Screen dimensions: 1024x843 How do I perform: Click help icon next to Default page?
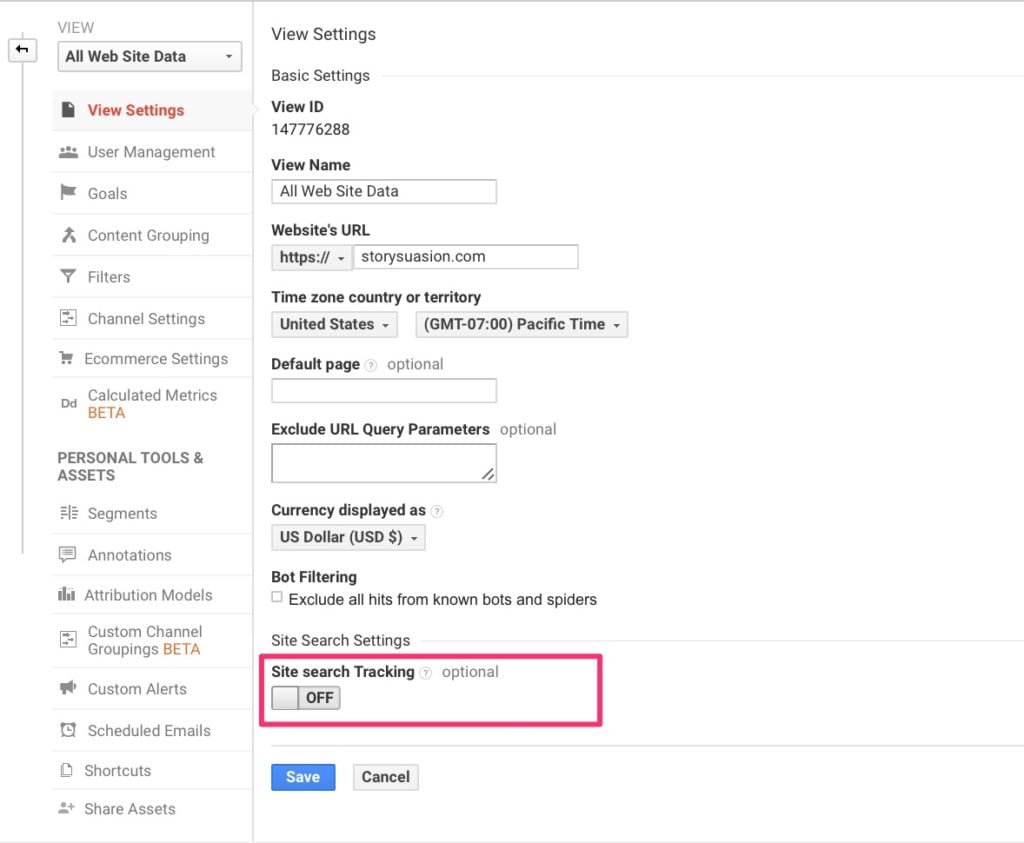click(371, 365)
